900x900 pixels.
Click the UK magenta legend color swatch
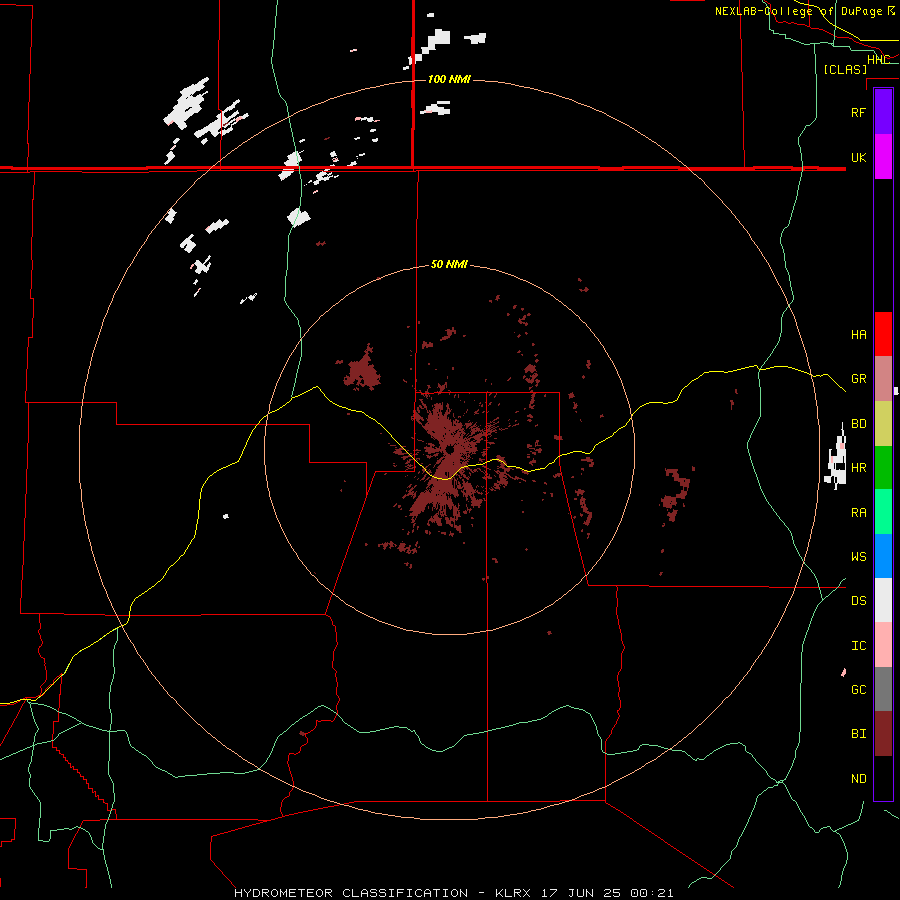[883, 157]
